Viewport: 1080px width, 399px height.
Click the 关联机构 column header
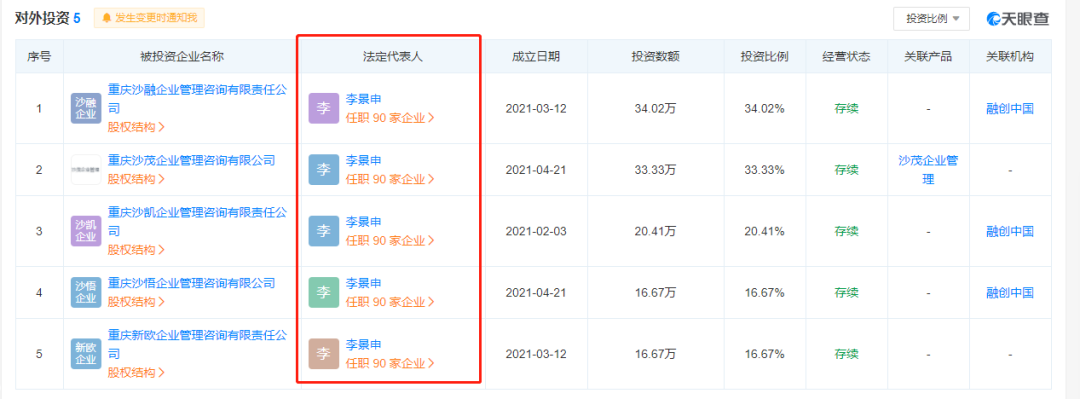[x=1010, y=57]
